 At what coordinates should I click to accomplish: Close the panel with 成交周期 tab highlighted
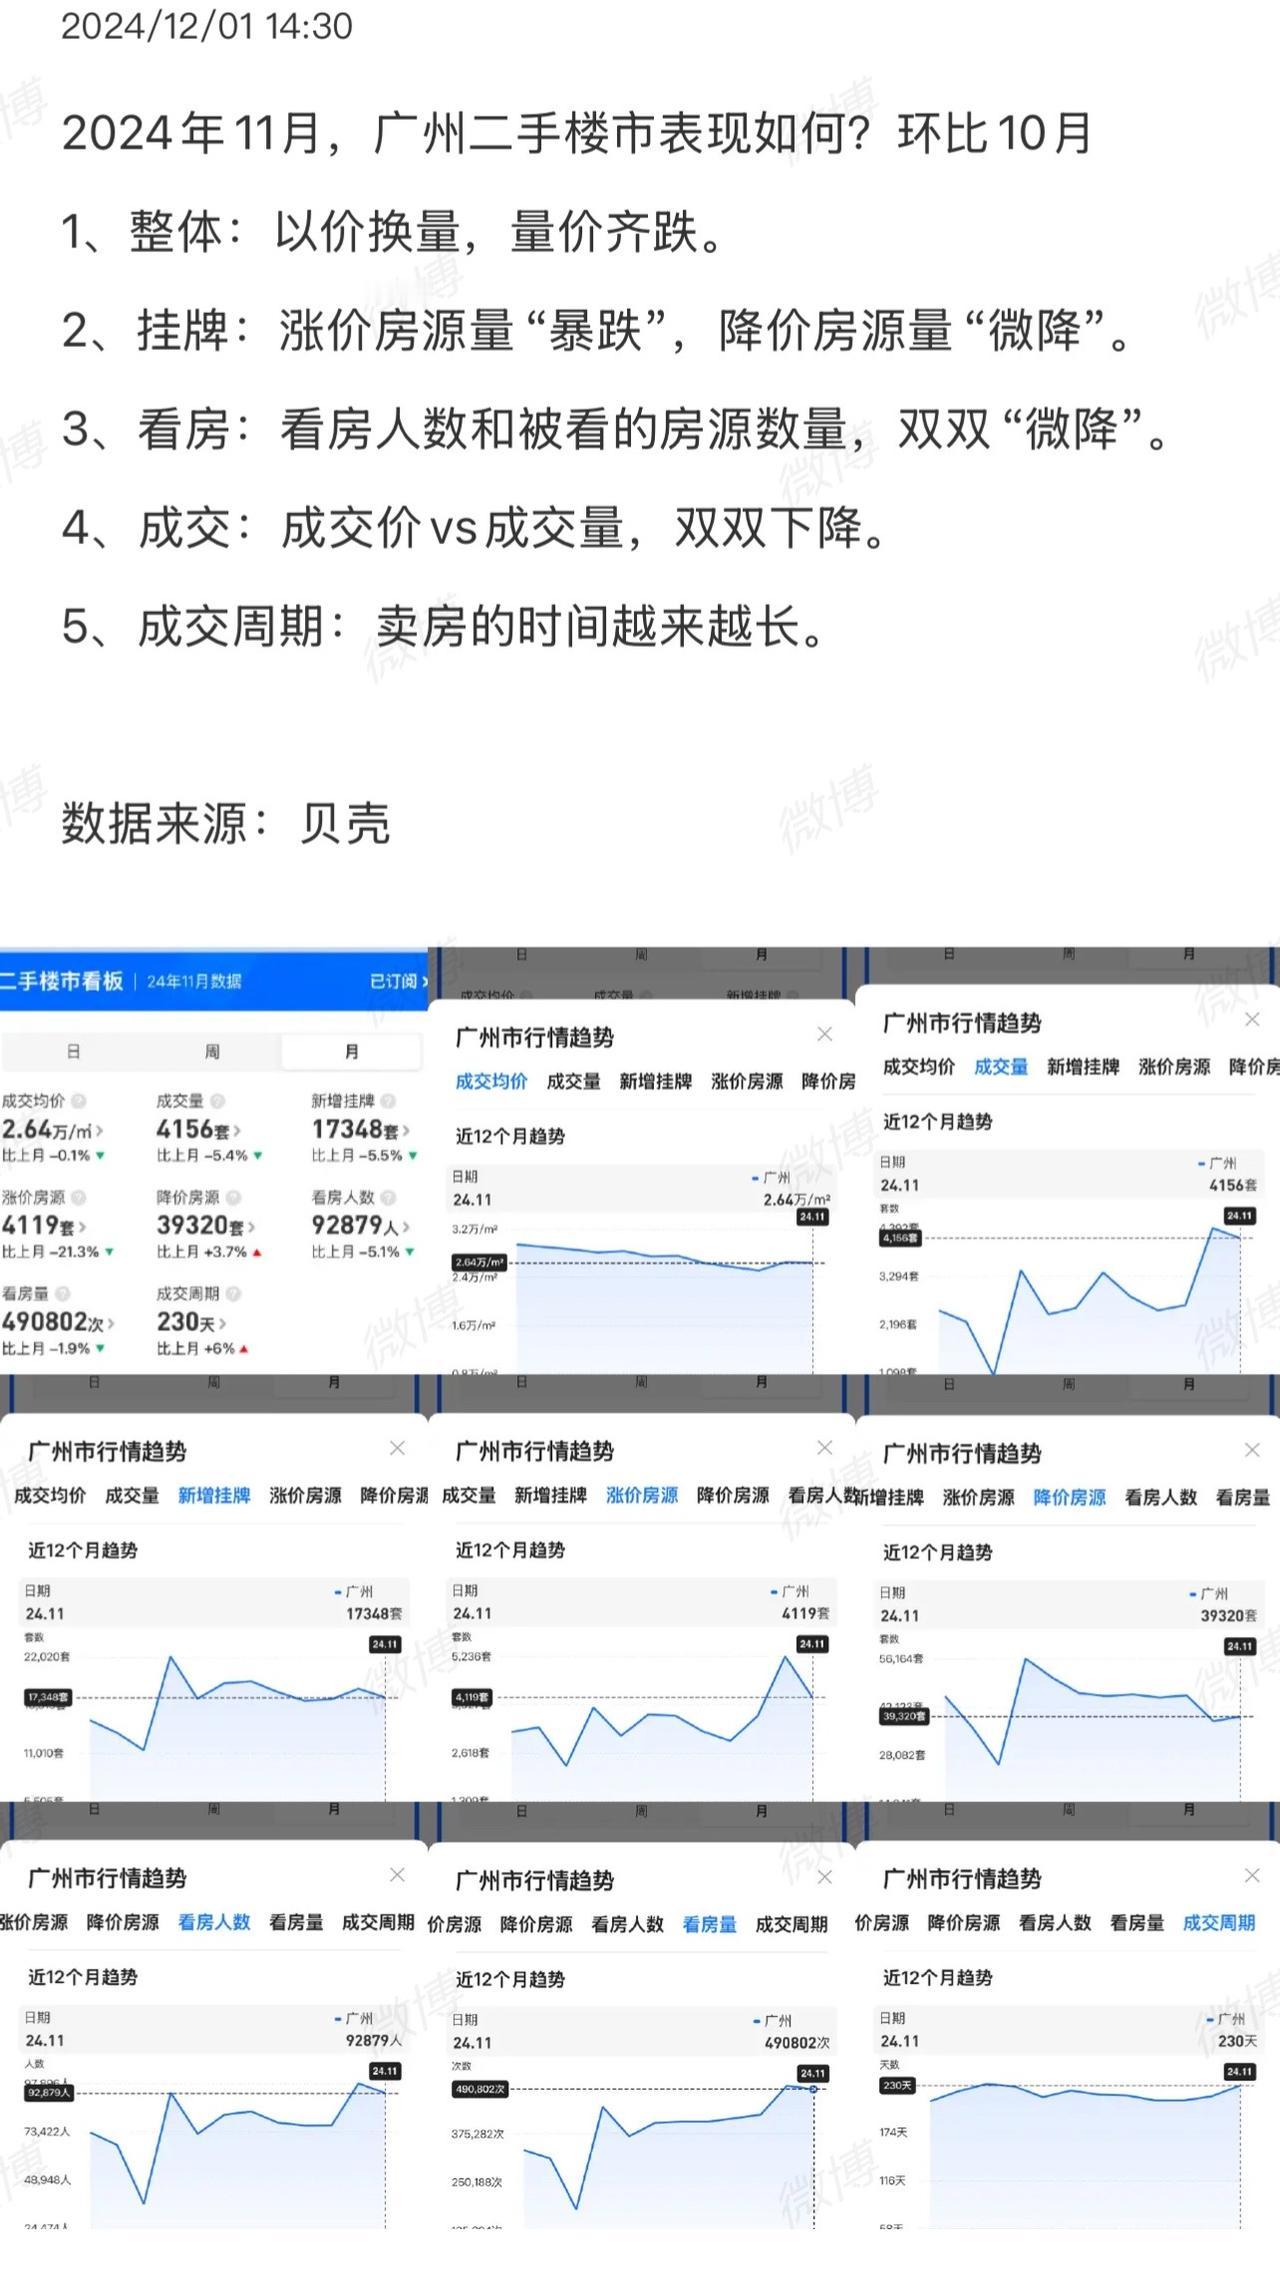(1252, 1876)
